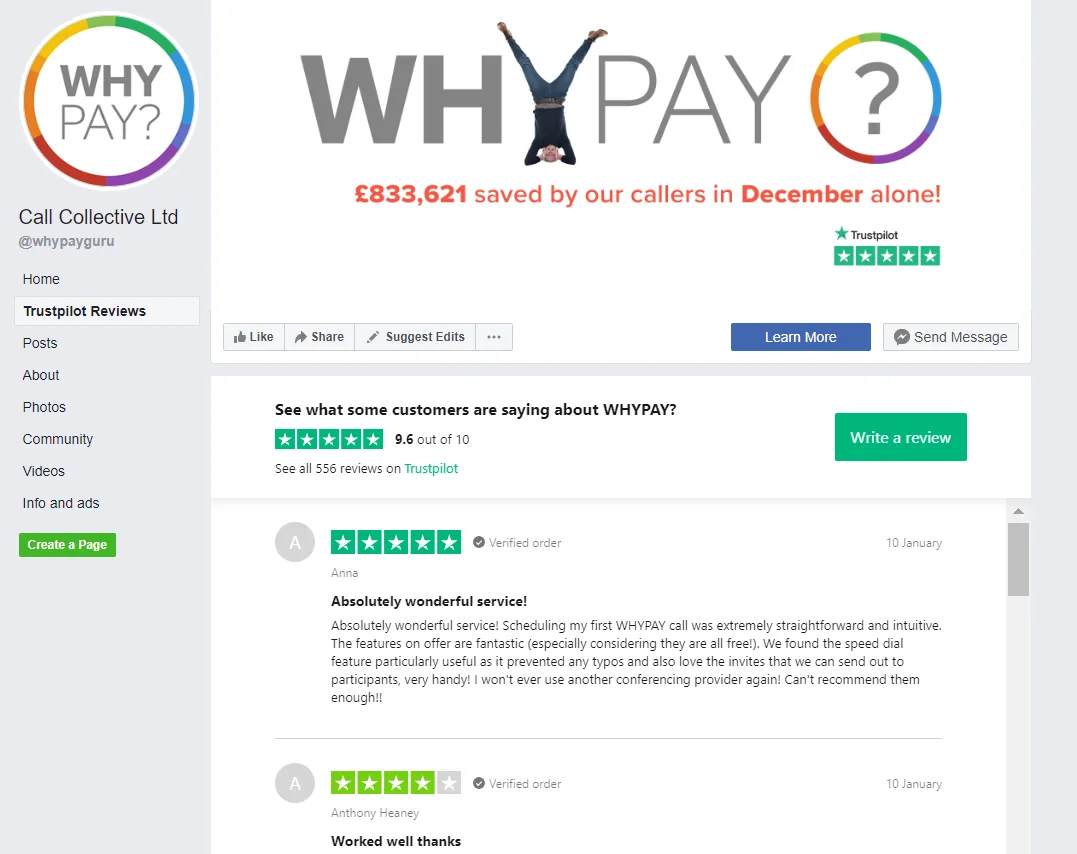
Task: Click the green Write a review button
Action: (900, 437)
